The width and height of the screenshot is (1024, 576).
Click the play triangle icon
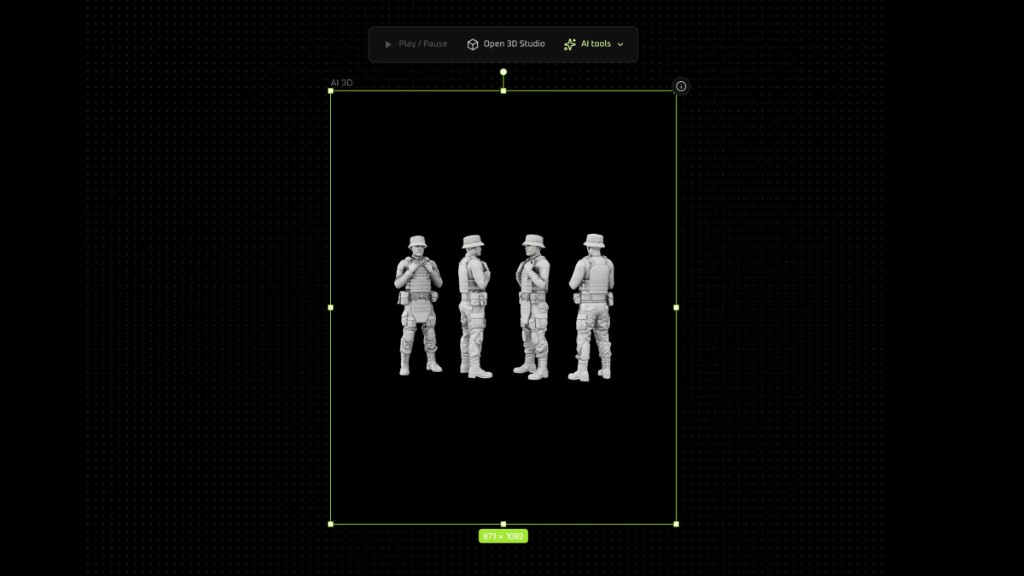coord(388,44)
